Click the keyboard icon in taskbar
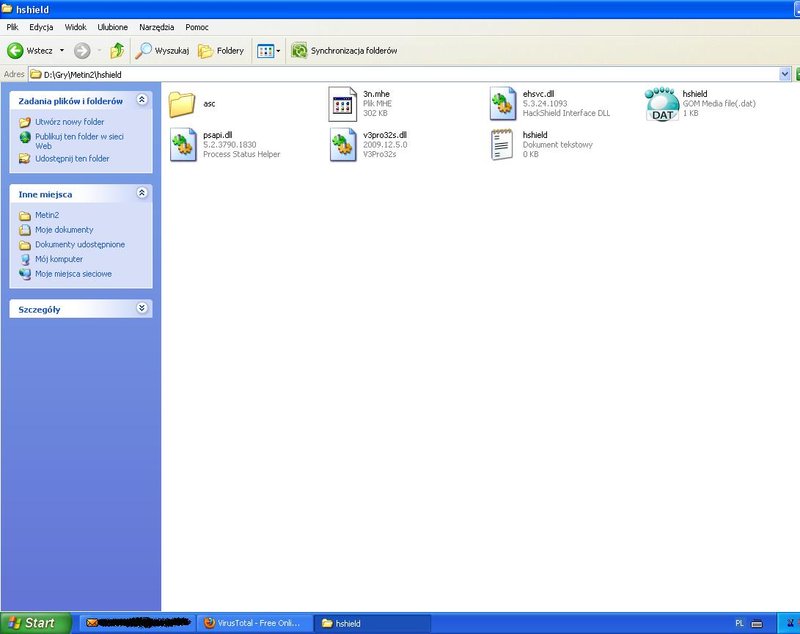This screenshot has height=634, width=800. coord(757,623)
